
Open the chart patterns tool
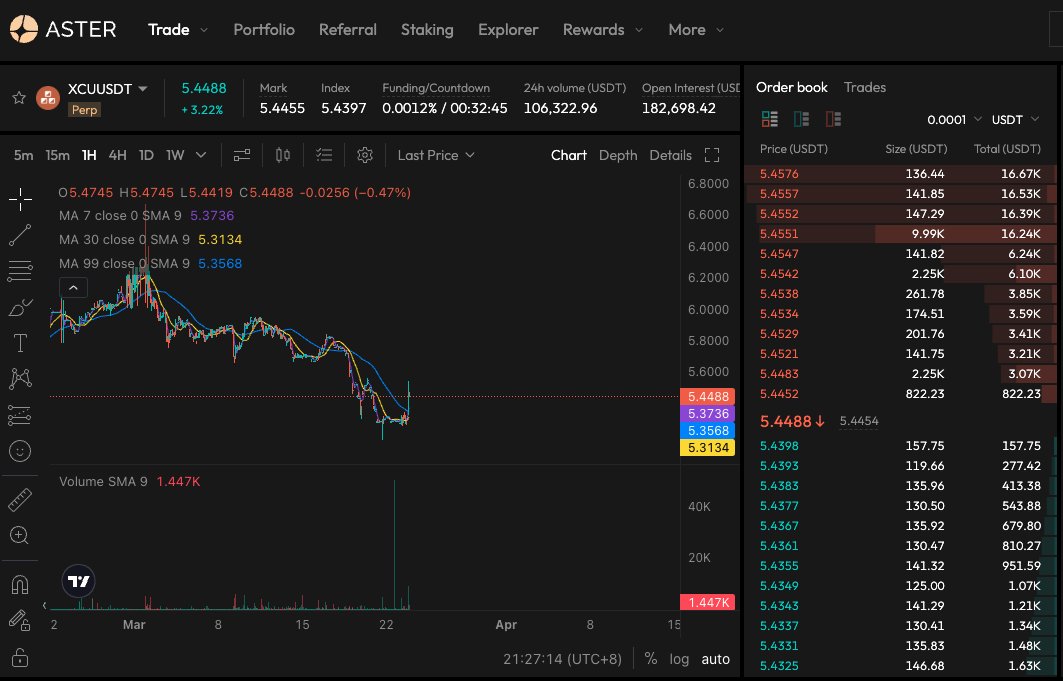coord(20,379)
